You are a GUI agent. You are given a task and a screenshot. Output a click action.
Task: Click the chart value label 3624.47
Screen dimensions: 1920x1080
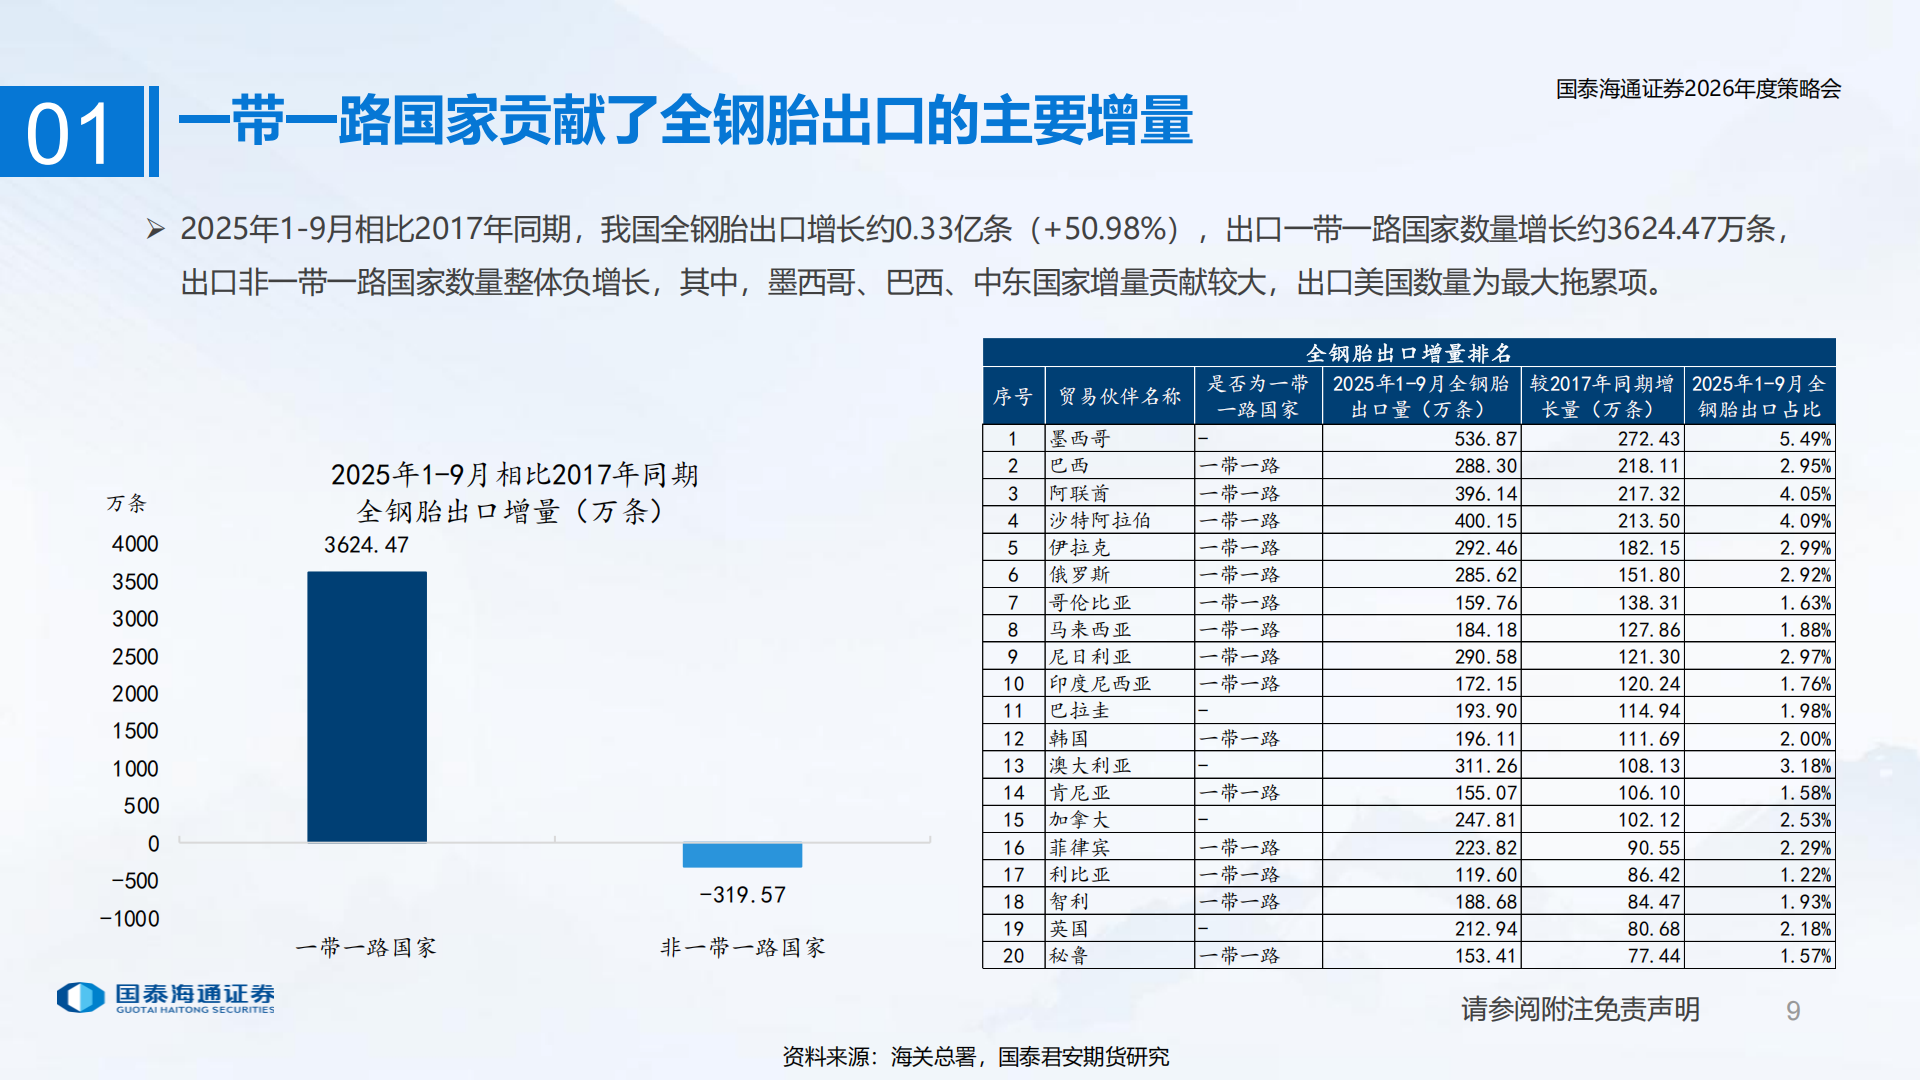367,546
